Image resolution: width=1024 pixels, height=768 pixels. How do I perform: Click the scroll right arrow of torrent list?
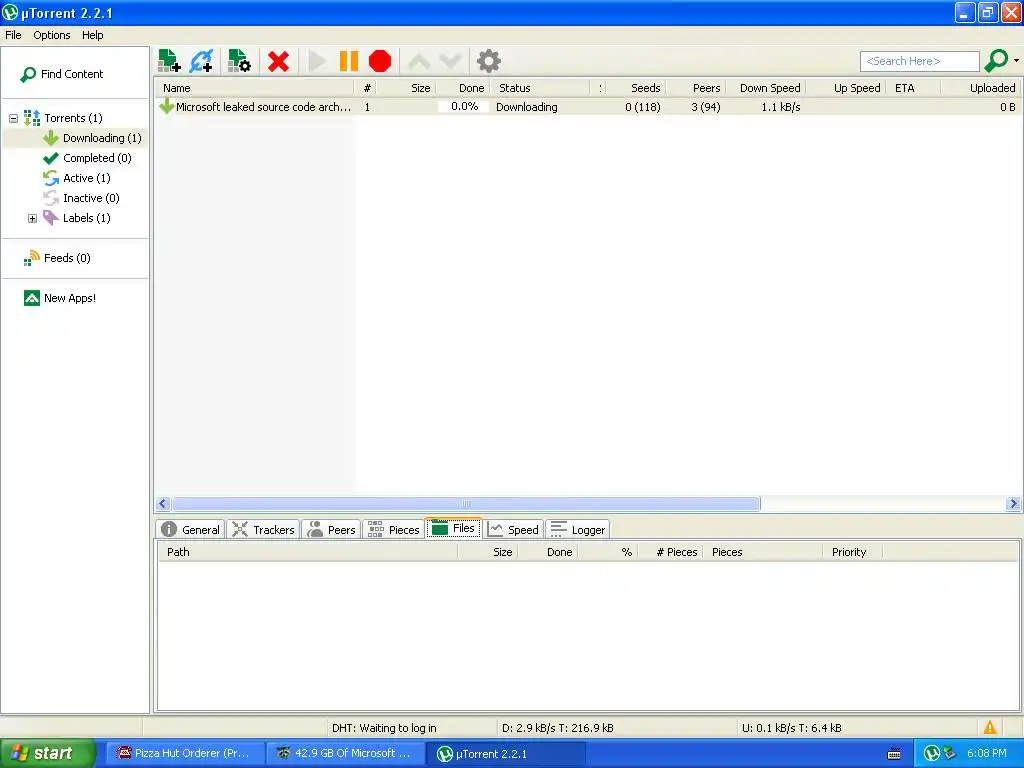pyautogui.click(x=1013, y=504)
